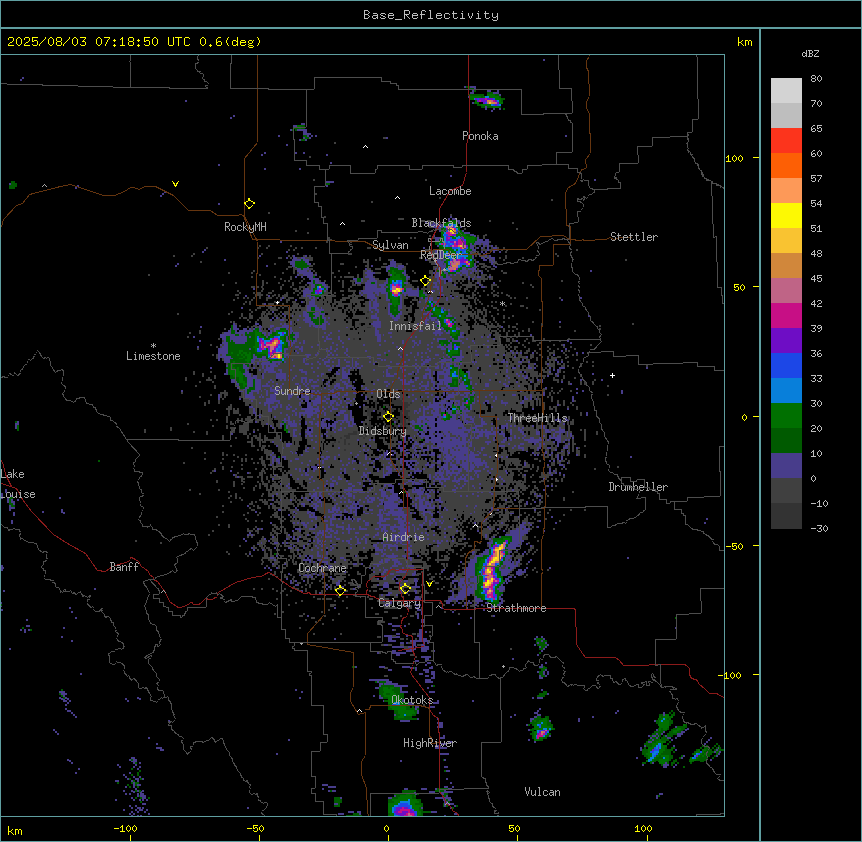Image resolution: width=862 pixels, height=842 pixels.
Task: Select the indigo 0-10 dBZ legend swatch
Action: tap(786, 466)
